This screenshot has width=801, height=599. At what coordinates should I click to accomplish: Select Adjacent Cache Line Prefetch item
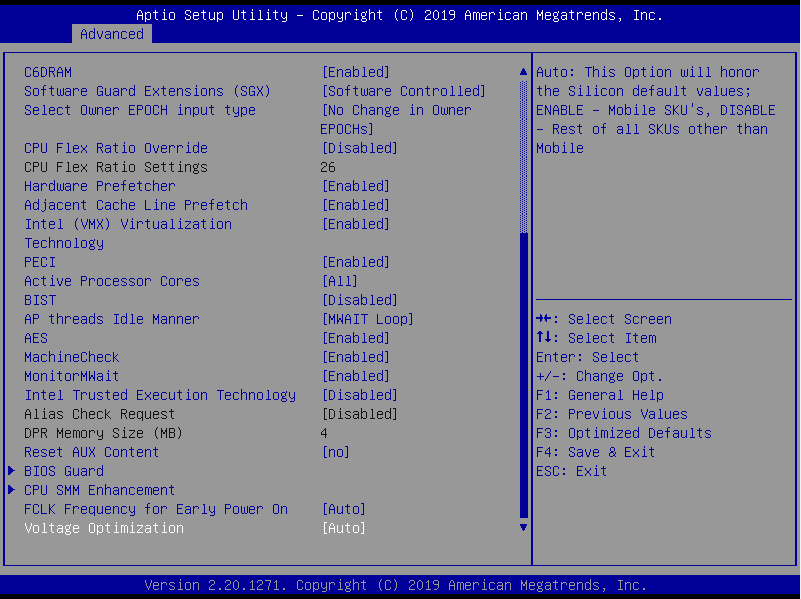[136, 205]
